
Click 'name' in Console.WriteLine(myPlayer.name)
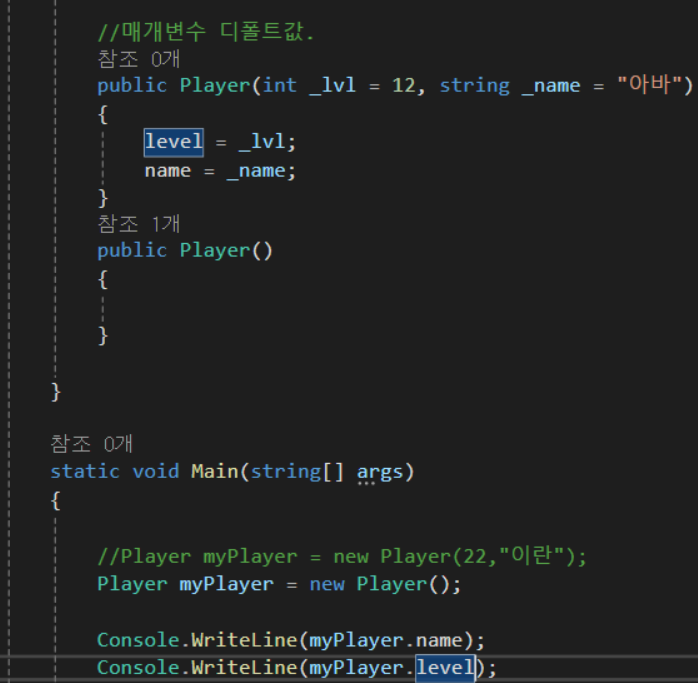(439, 641)
